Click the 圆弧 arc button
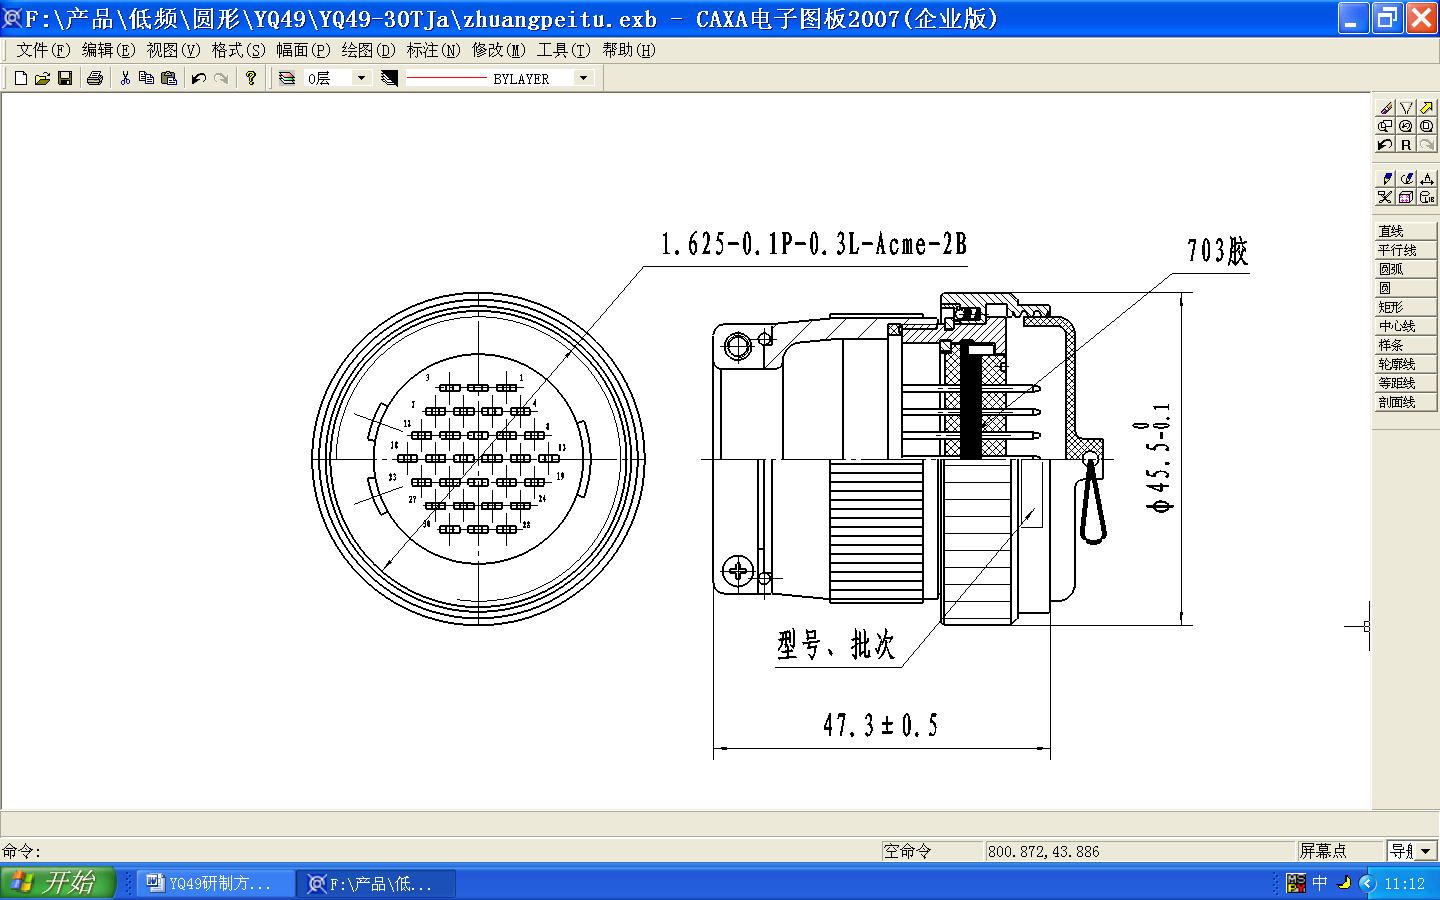 click(x=1405, y=269)
